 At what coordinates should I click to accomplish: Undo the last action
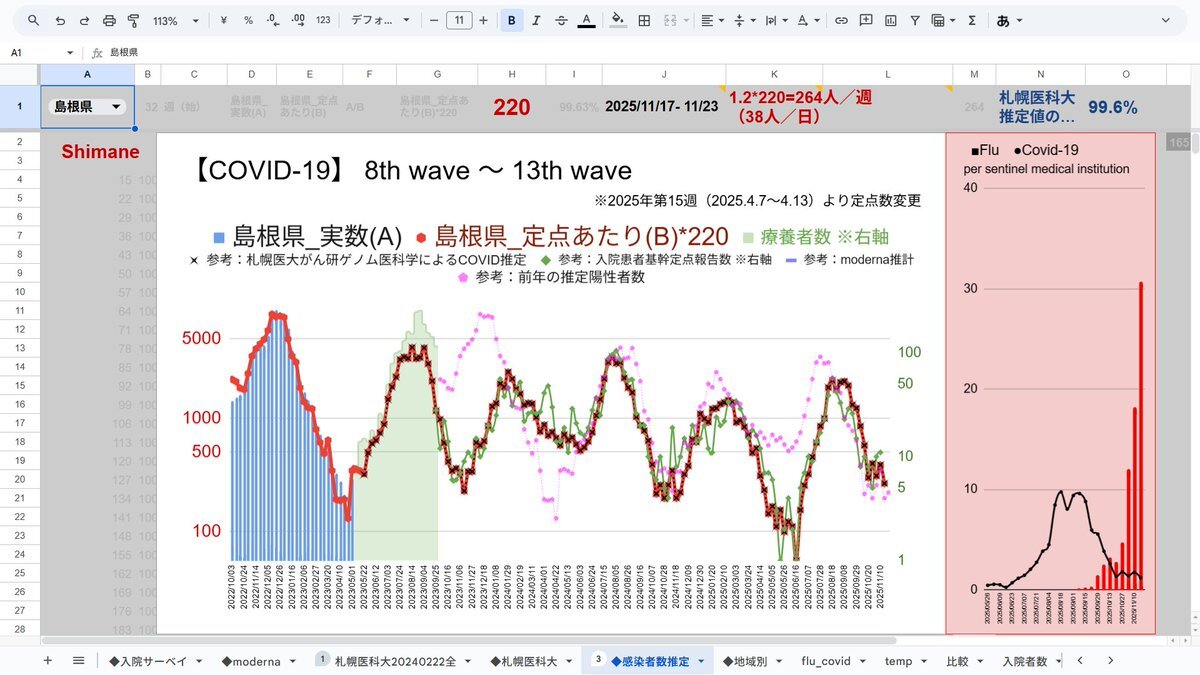60,20
